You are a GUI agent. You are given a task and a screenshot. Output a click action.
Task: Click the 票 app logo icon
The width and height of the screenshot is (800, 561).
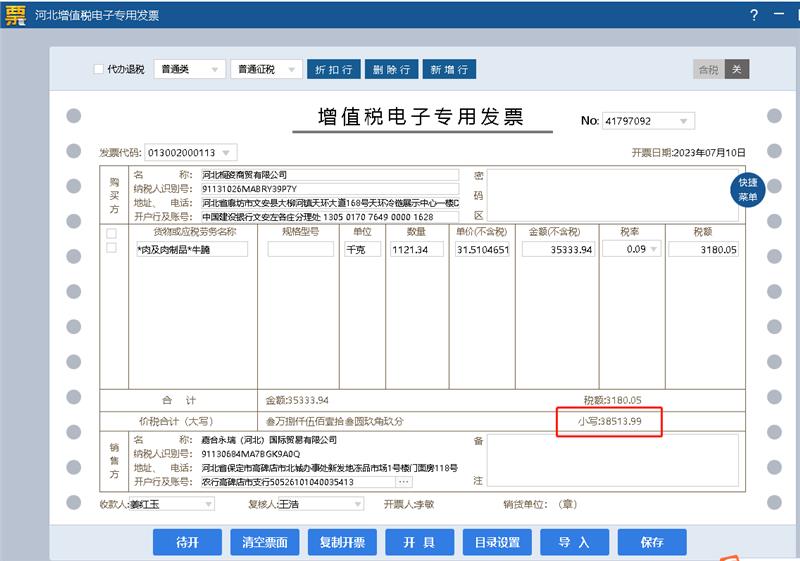tap(15, 15)
